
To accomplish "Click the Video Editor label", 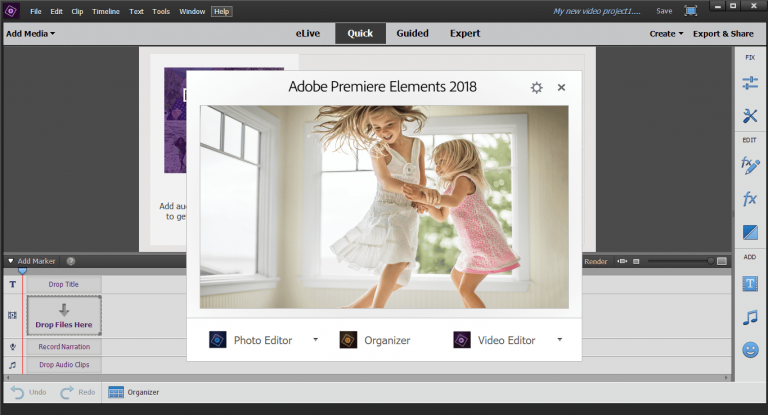I will coord(506,340).
